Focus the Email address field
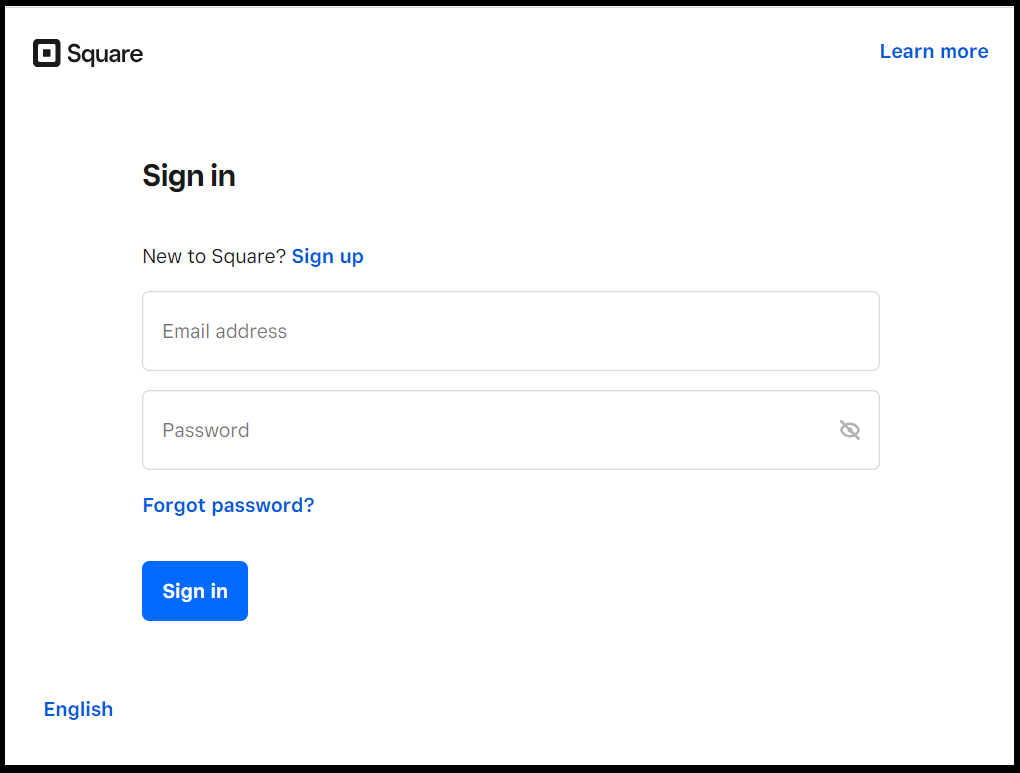1020x773 pixels. (510, 331)
